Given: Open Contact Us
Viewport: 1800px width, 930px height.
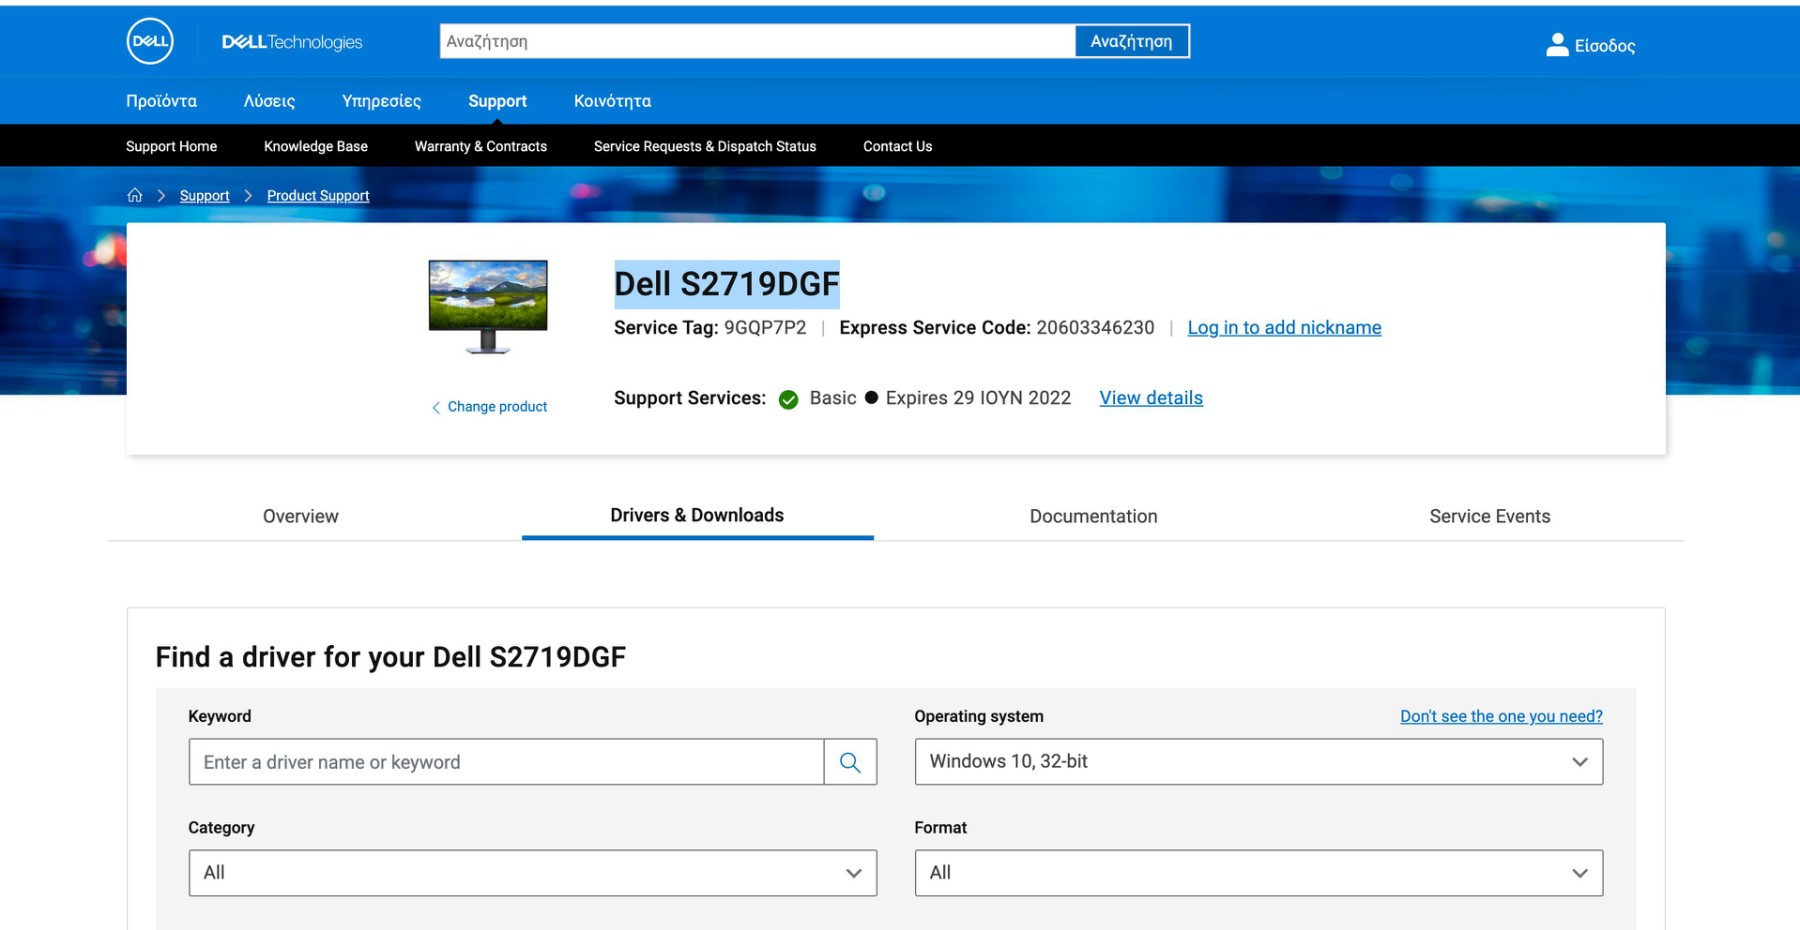Looking at the screenshot, I should [898, 146].
